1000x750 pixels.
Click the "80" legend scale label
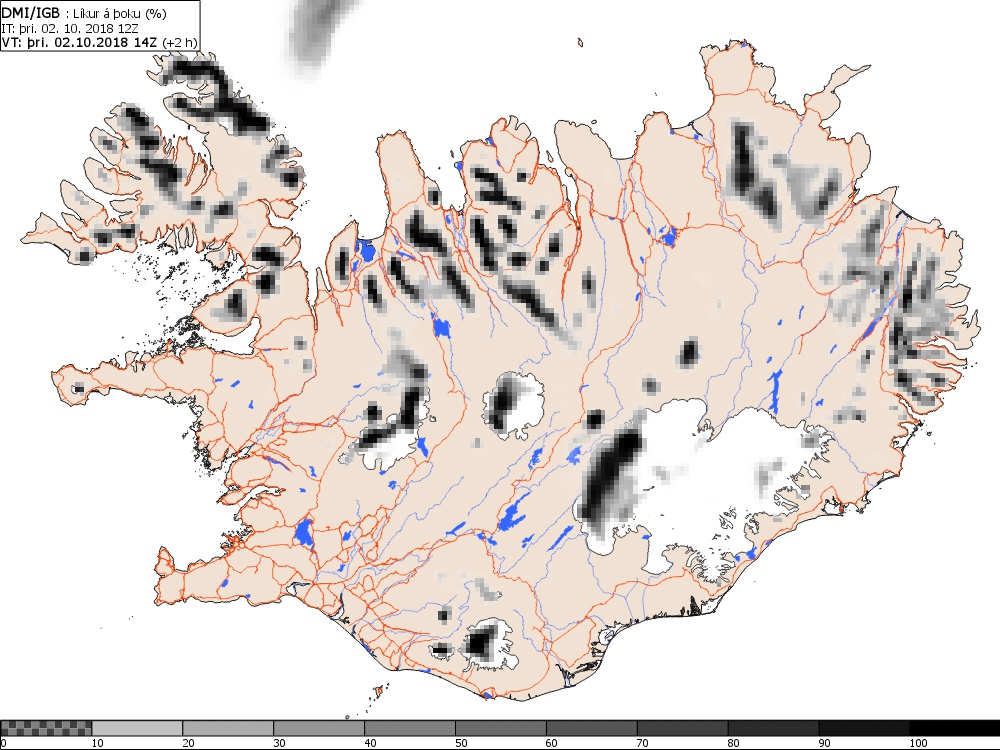[x=734, y=743]
